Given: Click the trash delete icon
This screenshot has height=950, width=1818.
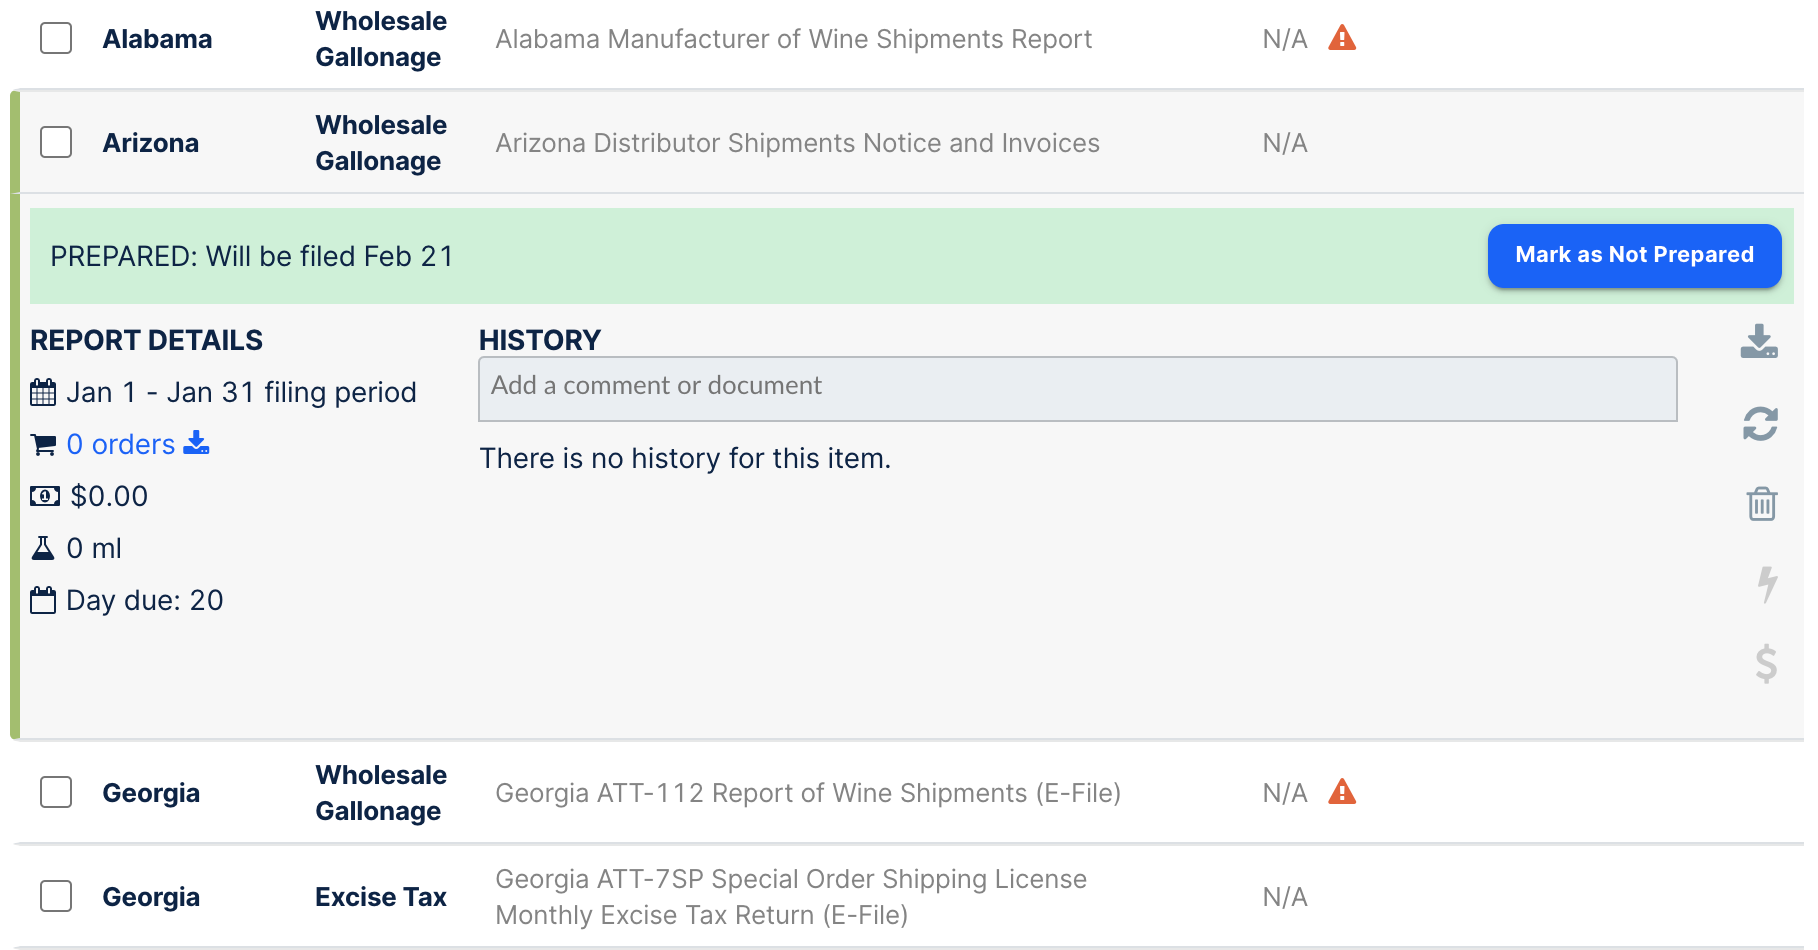Looking at the screenshot, I should click(1761, 503).
